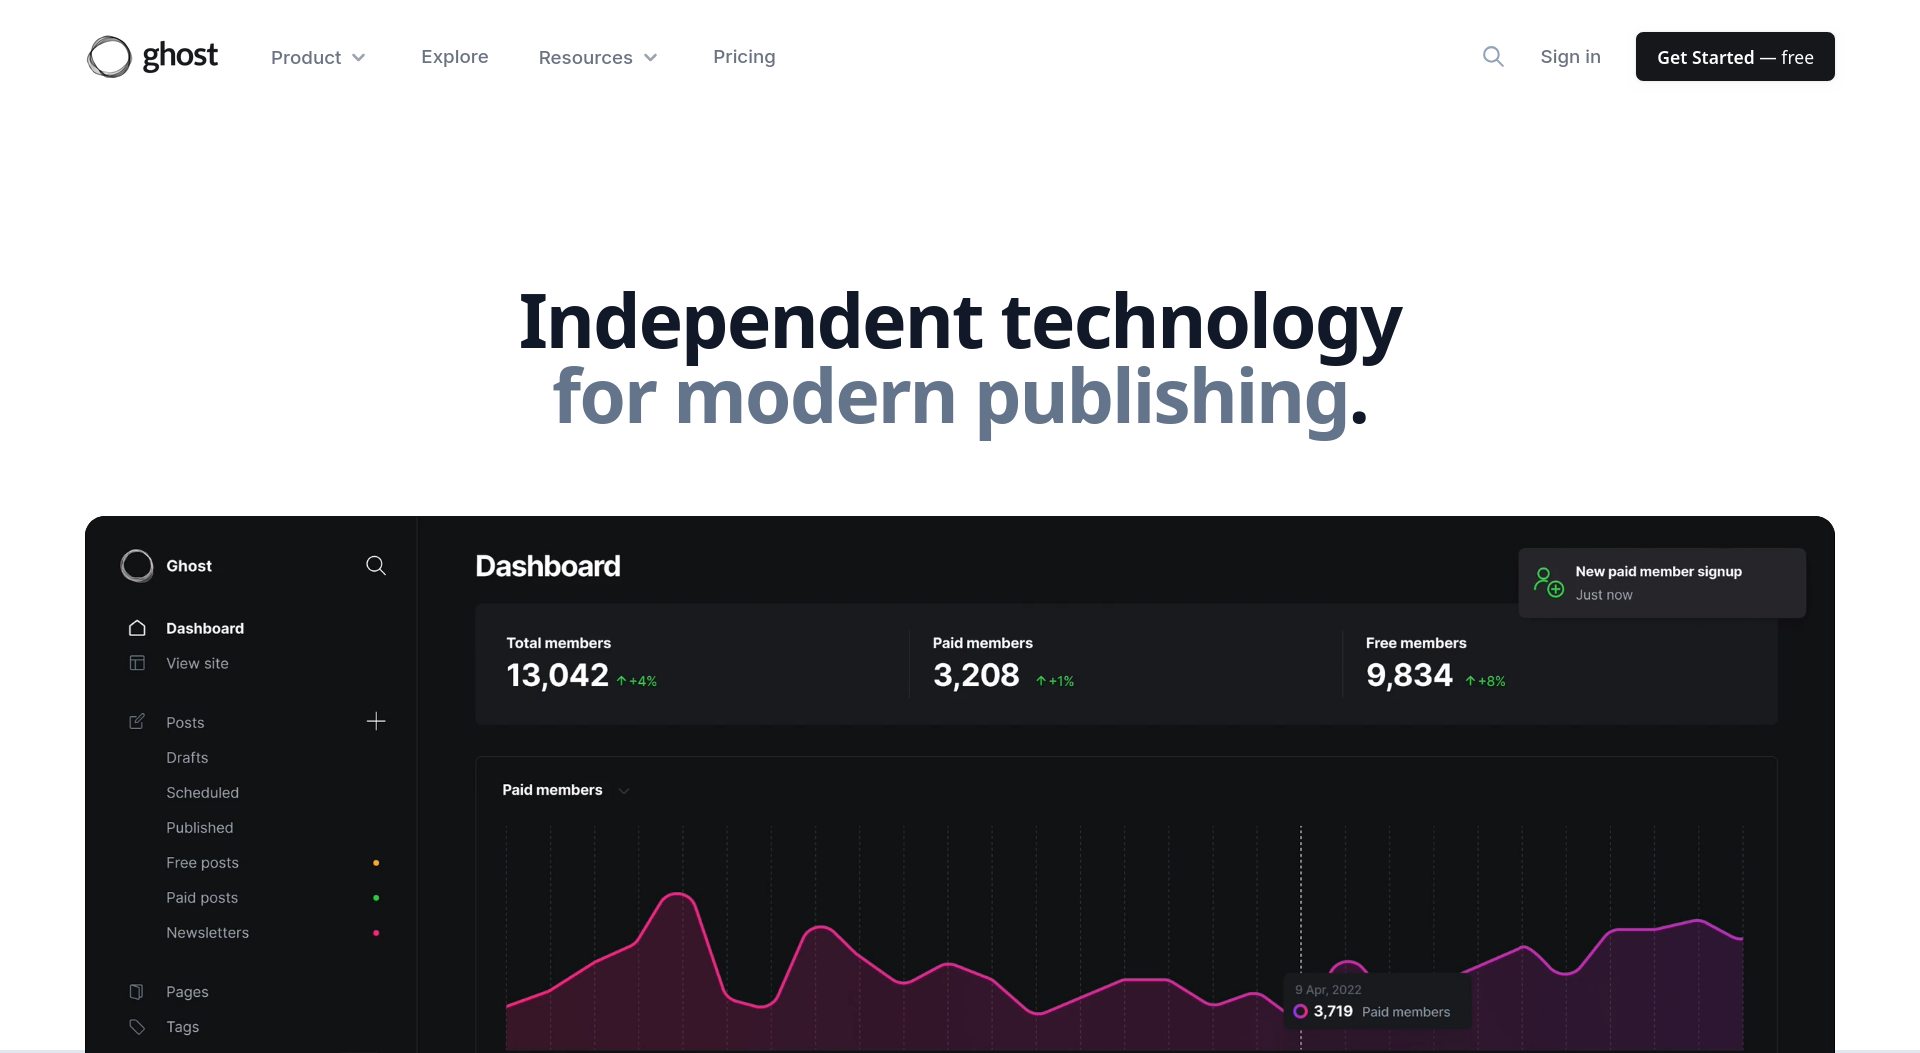Open Paid posts view
This screenshot has width=1920, height=1053.
click(x=202, y=897)
